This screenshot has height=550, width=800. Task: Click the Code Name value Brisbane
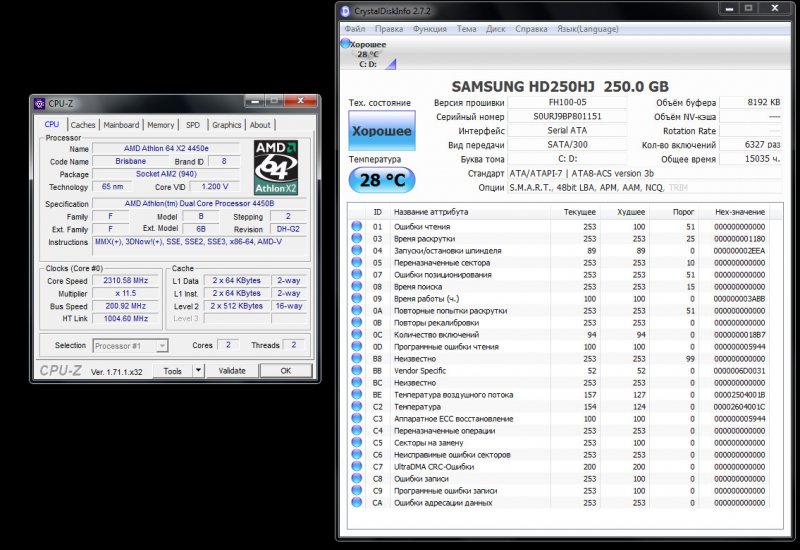[x=131, y=161]
